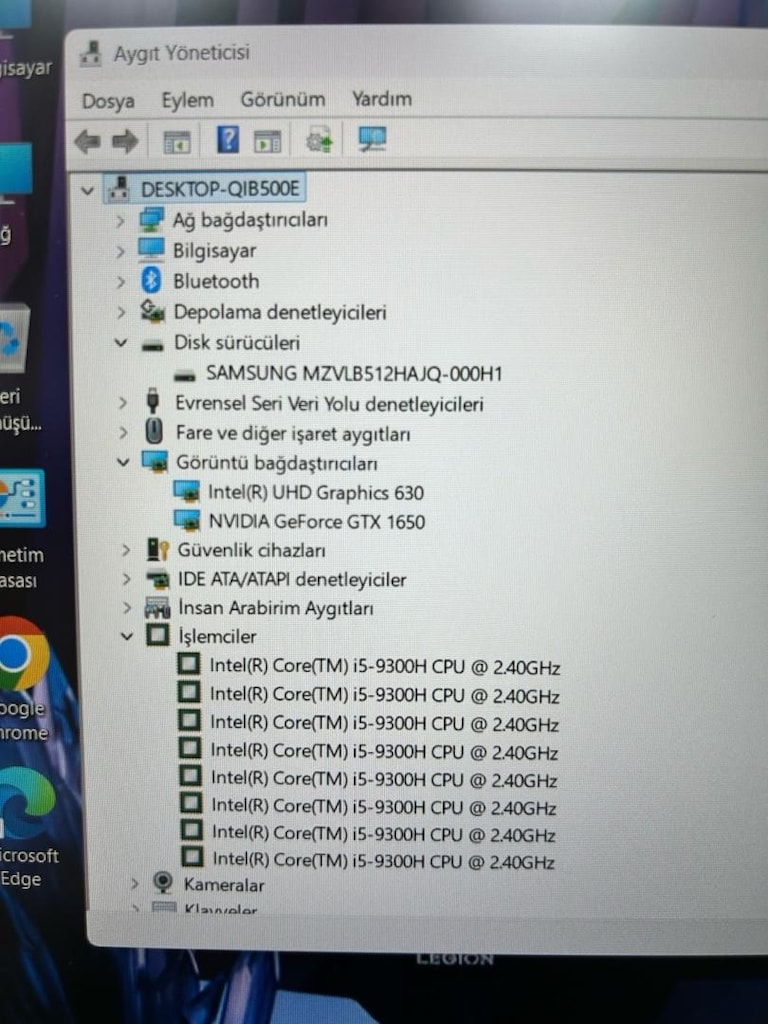Select the Intel(R) UHD Graphics 630 adapter
Viewport: 768px width, 1024px height.
[316, 492]
